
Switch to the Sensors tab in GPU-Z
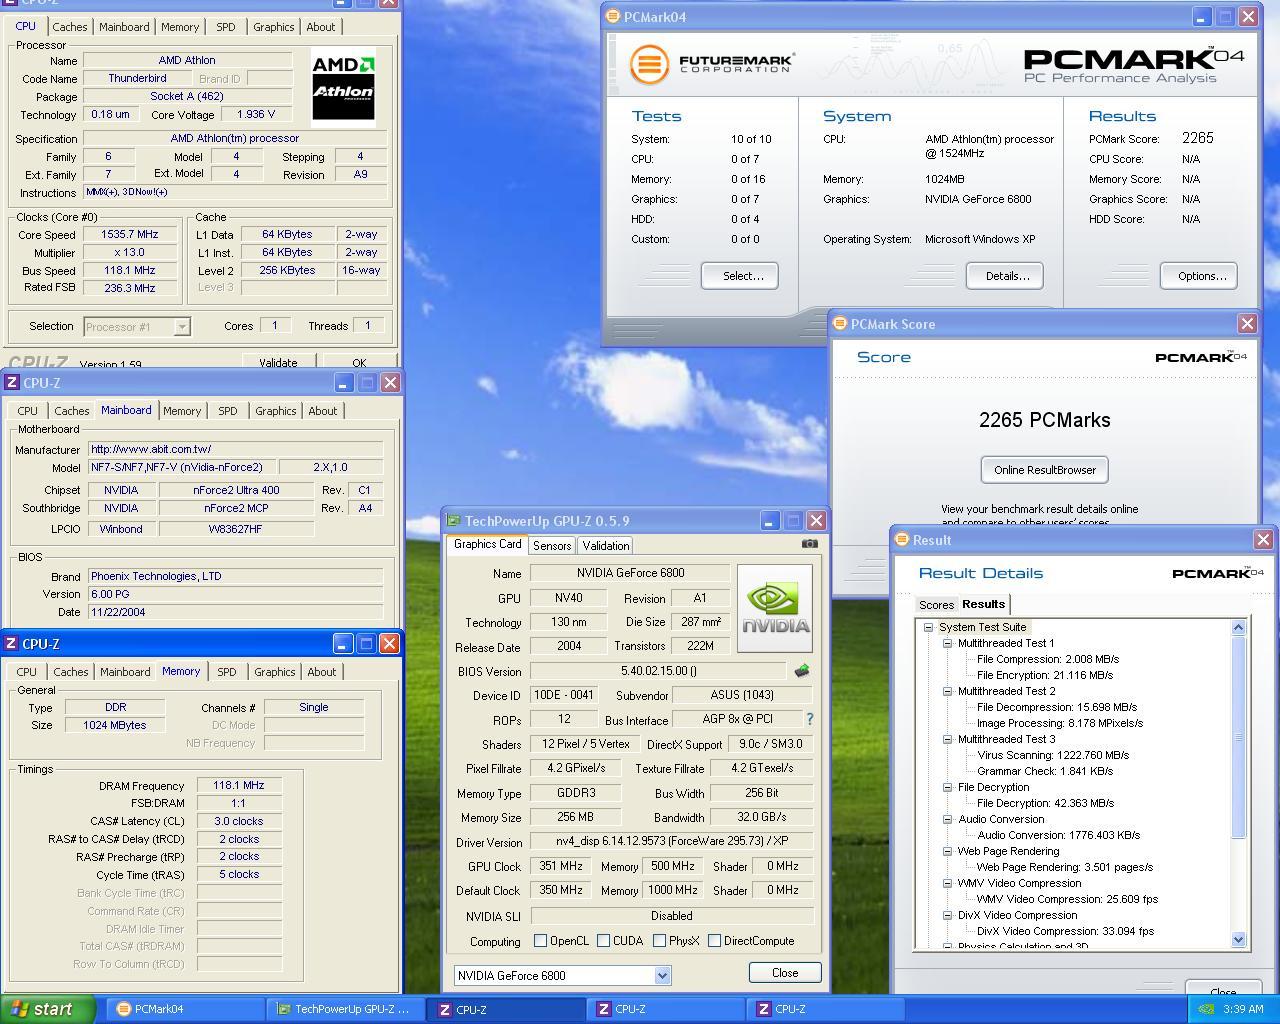point(552,546)
